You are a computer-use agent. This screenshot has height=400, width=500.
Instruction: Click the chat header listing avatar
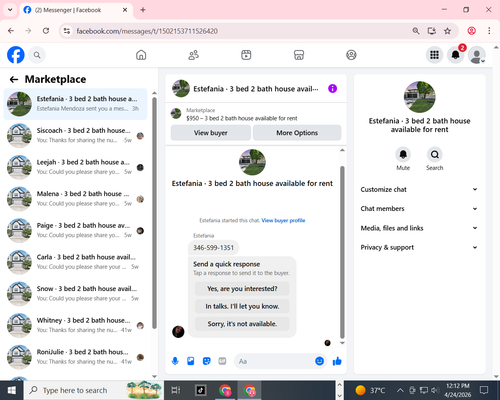tap(181, 88)
